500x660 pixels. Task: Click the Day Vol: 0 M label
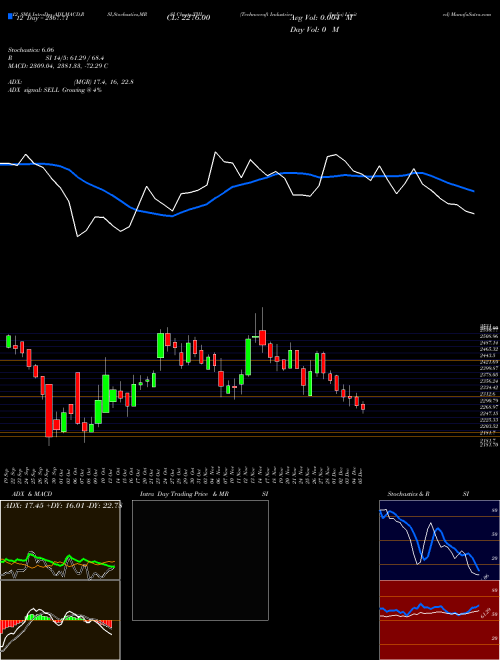tap(314, 30)
